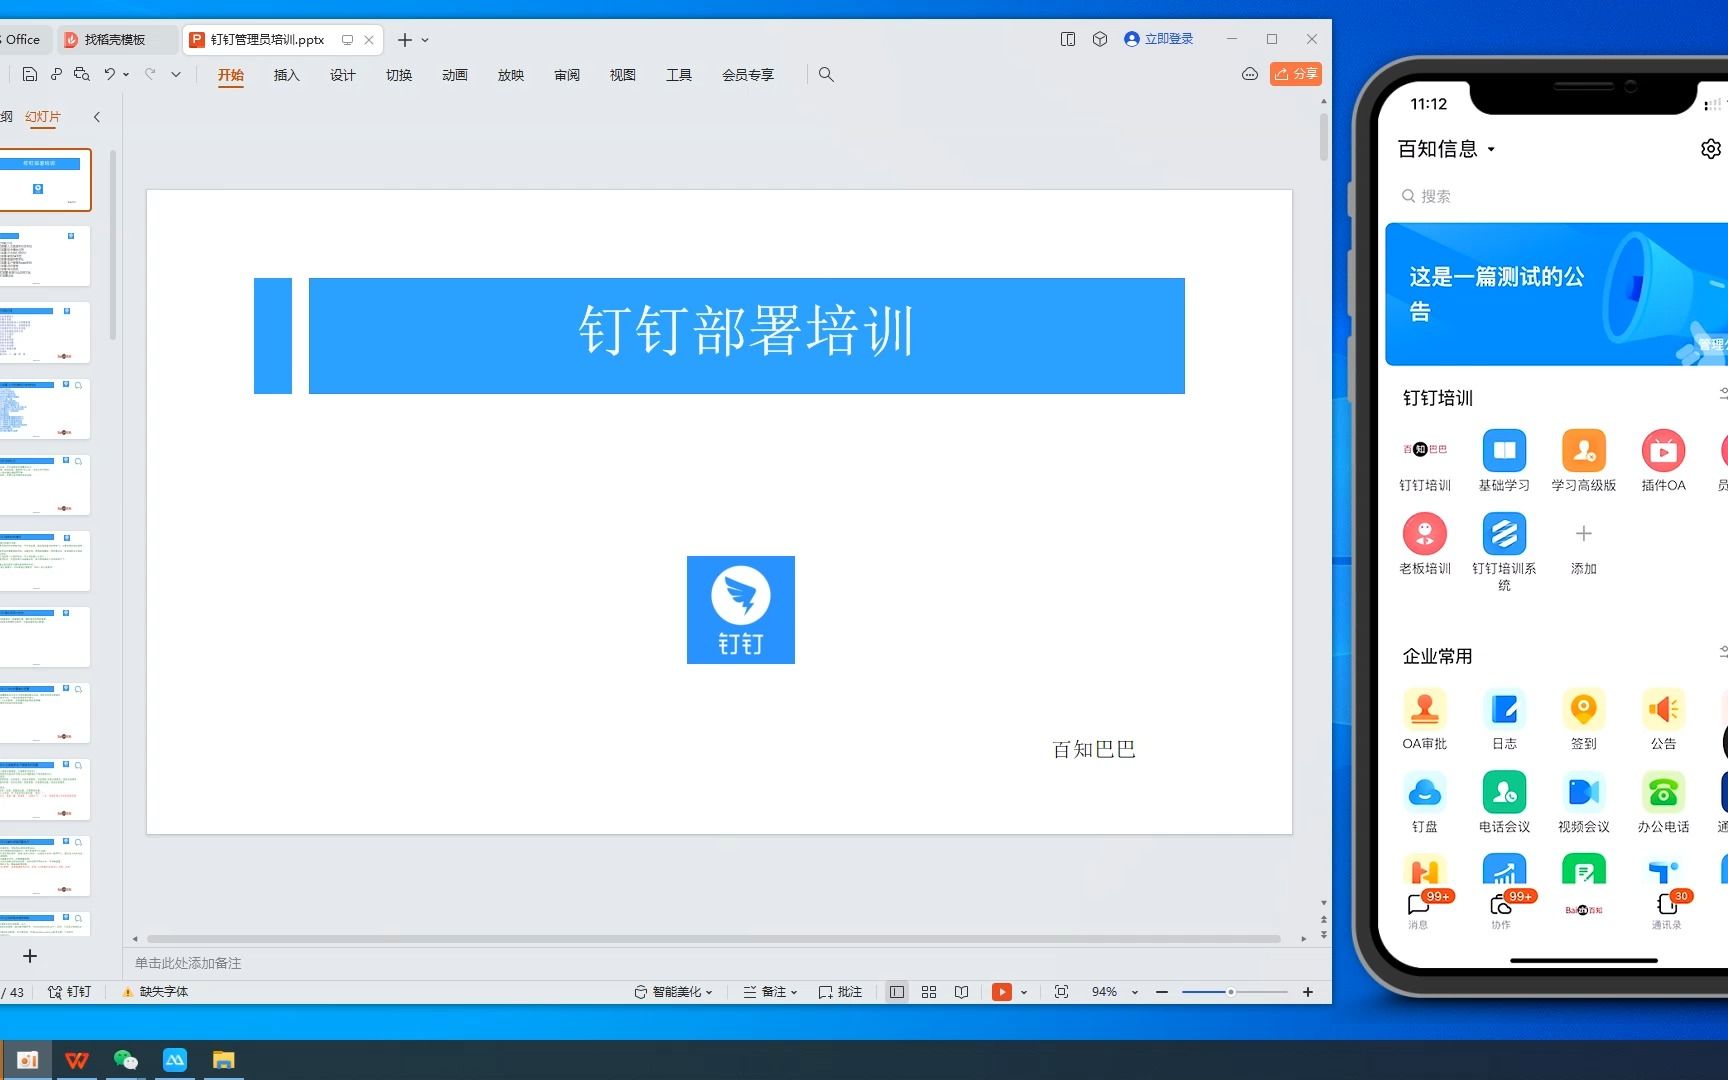
Task: Start slideshow from the status bar play button
Action: (1002, 992)
